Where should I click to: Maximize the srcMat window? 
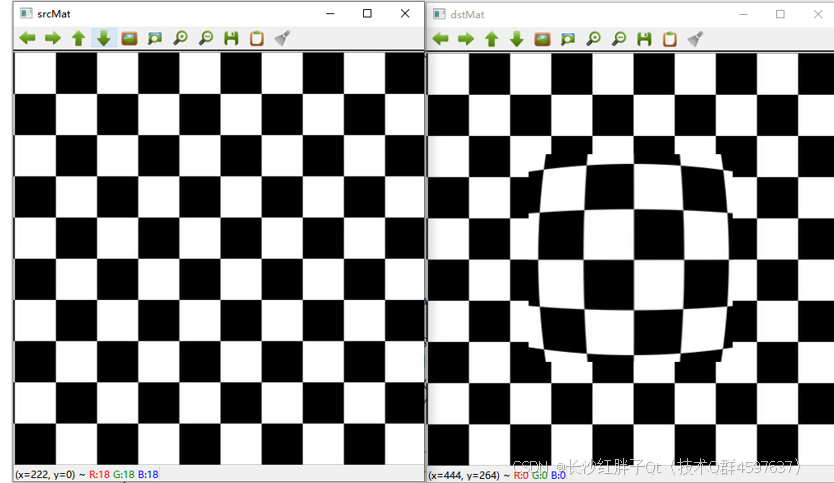tap(367, 13)
